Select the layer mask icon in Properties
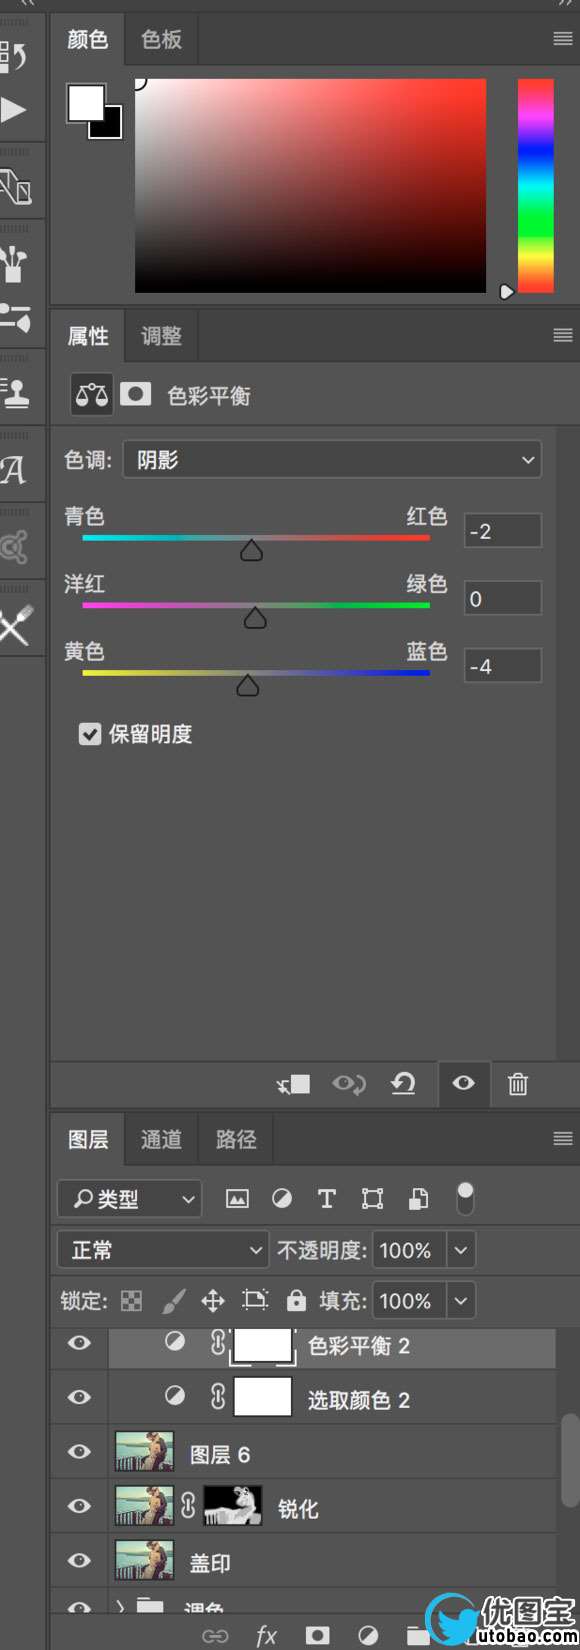Viewport: 580px width, 1650px height. 136,394
